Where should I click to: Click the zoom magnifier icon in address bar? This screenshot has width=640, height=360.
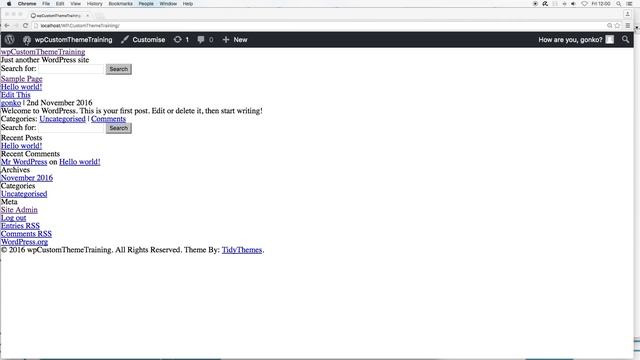click(x=609, y=25)
